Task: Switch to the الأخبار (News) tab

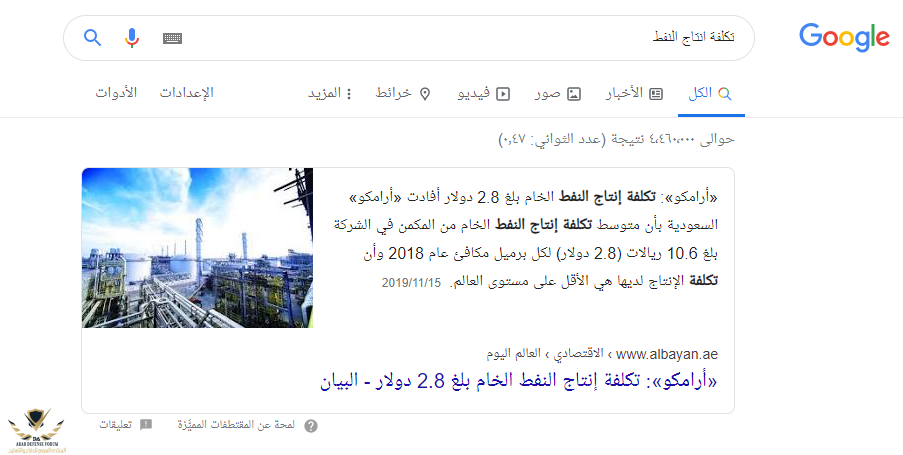Action: [x=634, y=93]
